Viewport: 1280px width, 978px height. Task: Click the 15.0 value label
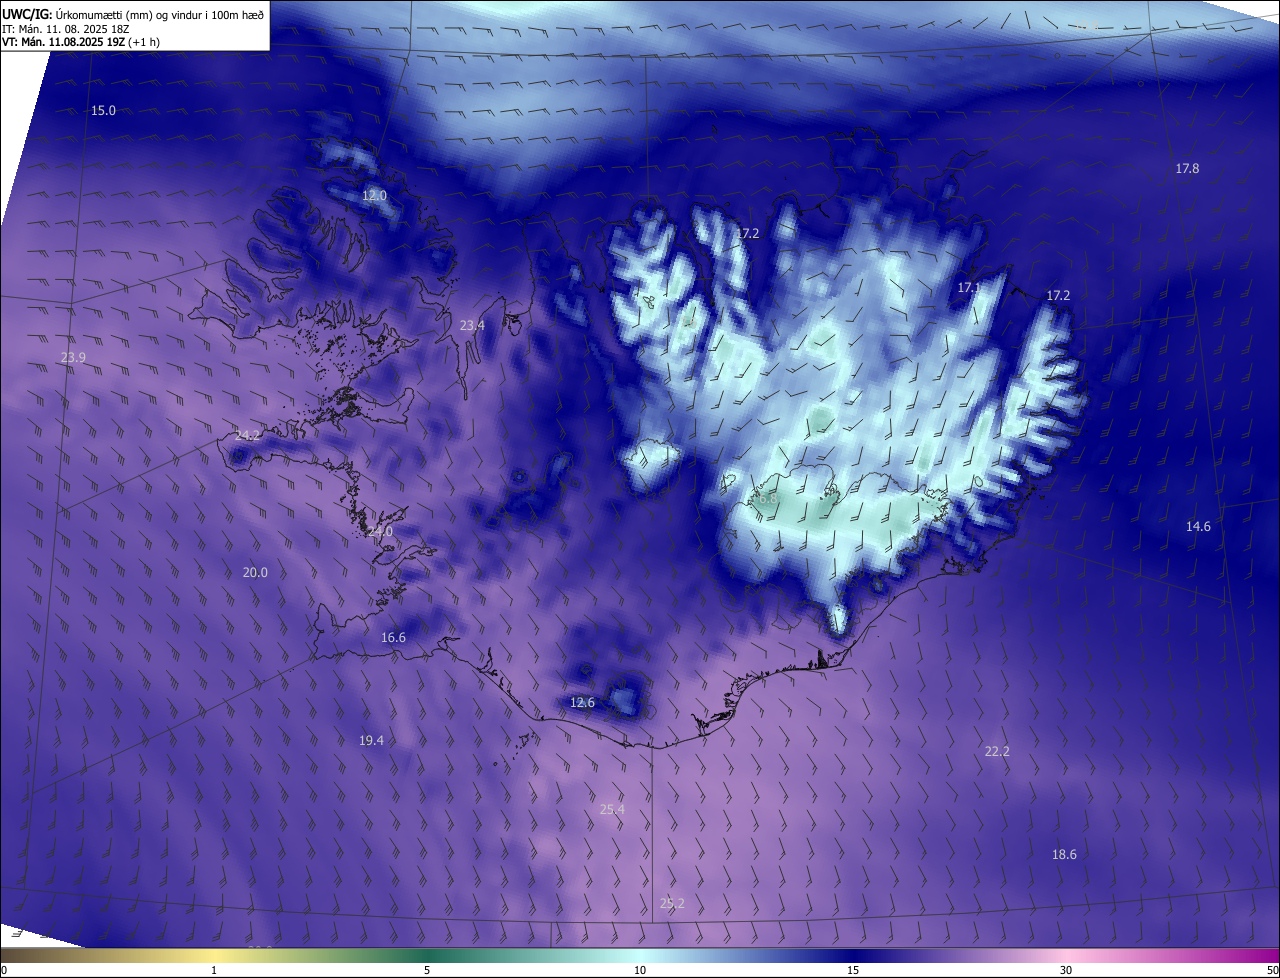(x=103, y=110)
